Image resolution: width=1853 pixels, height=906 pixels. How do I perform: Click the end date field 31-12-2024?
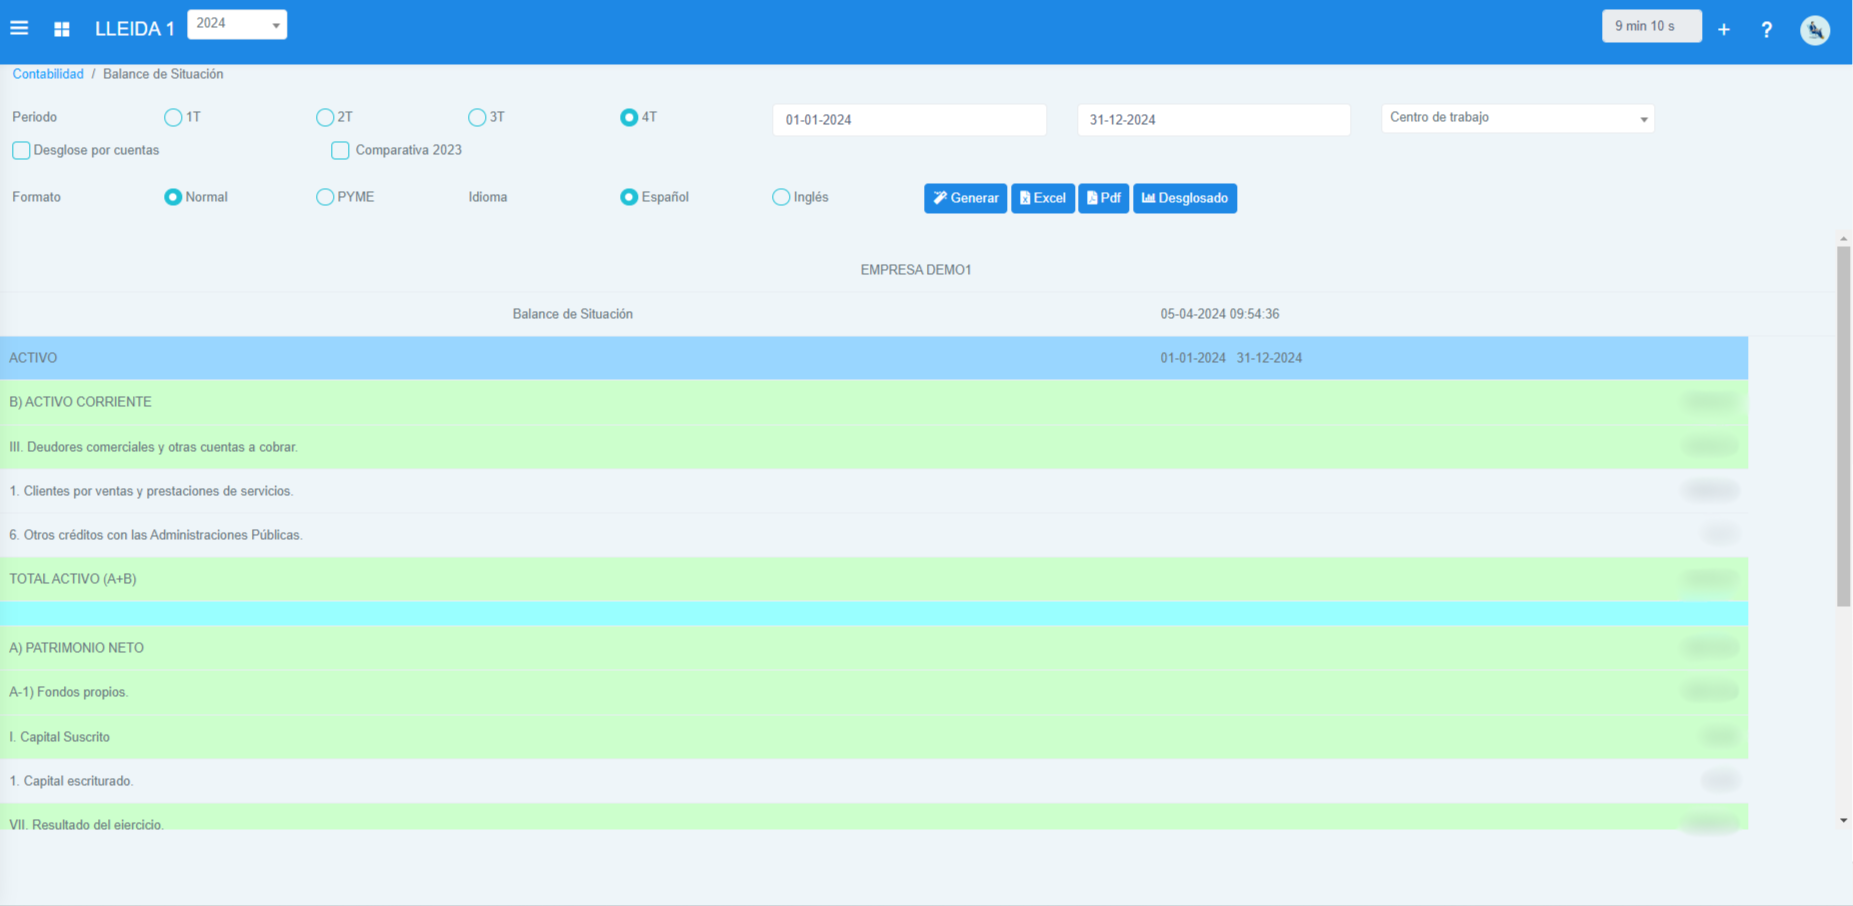[x=1213, y=120]
